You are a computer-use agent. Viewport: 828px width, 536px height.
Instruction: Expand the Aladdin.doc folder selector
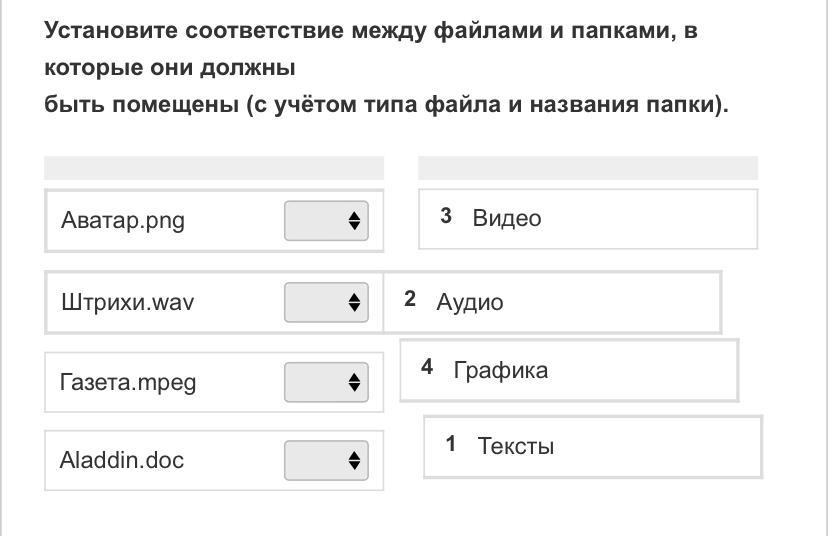[x=326, y=460]
